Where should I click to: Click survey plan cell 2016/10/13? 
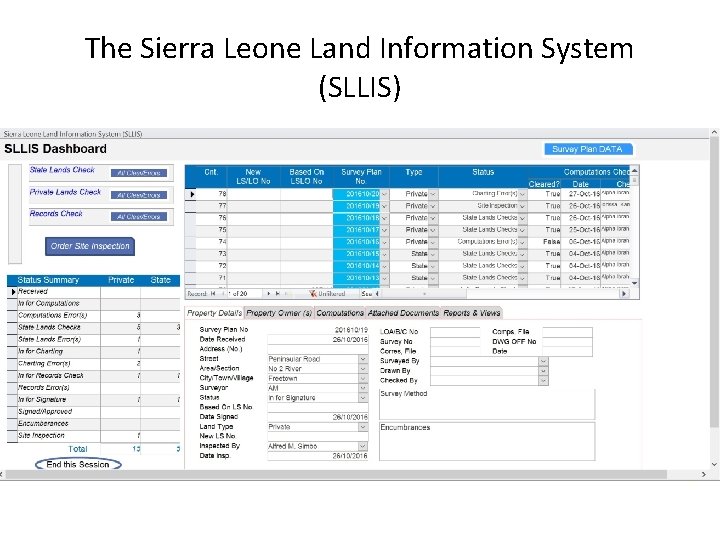pos(357,278)
